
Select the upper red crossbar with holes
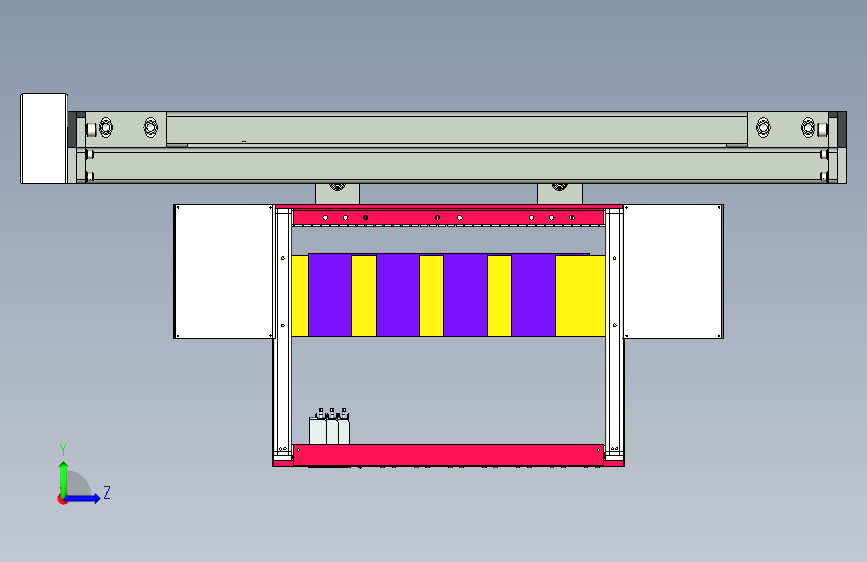(448, 217)
